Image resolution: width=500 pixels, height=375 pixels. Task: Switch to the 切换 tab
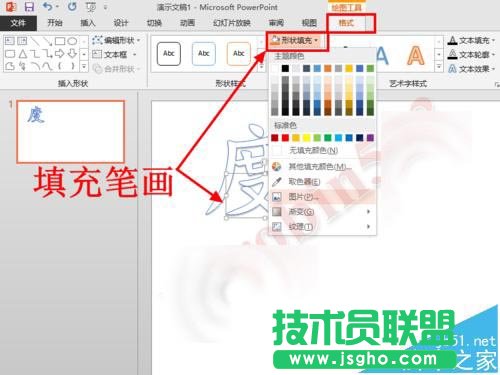coord(154,23)
